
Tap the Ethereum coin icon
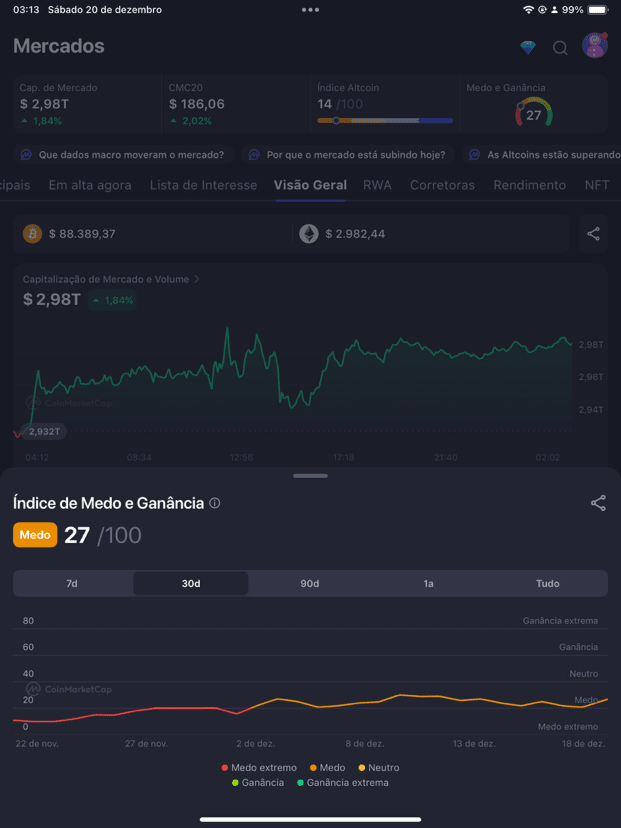(x=309, y=234)
